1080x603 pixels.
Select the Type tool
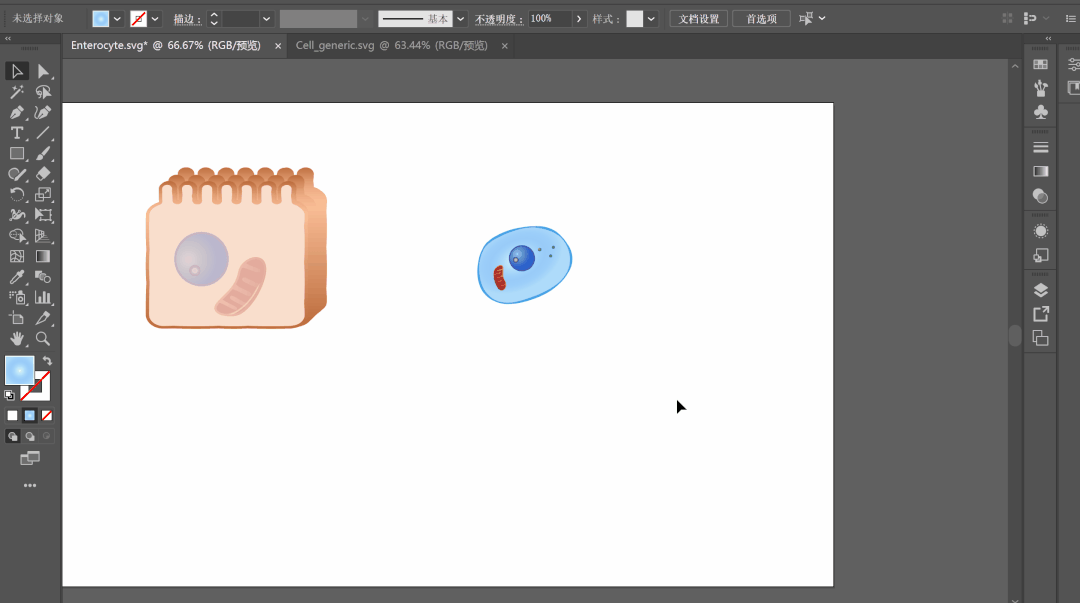tap(17, 133)
